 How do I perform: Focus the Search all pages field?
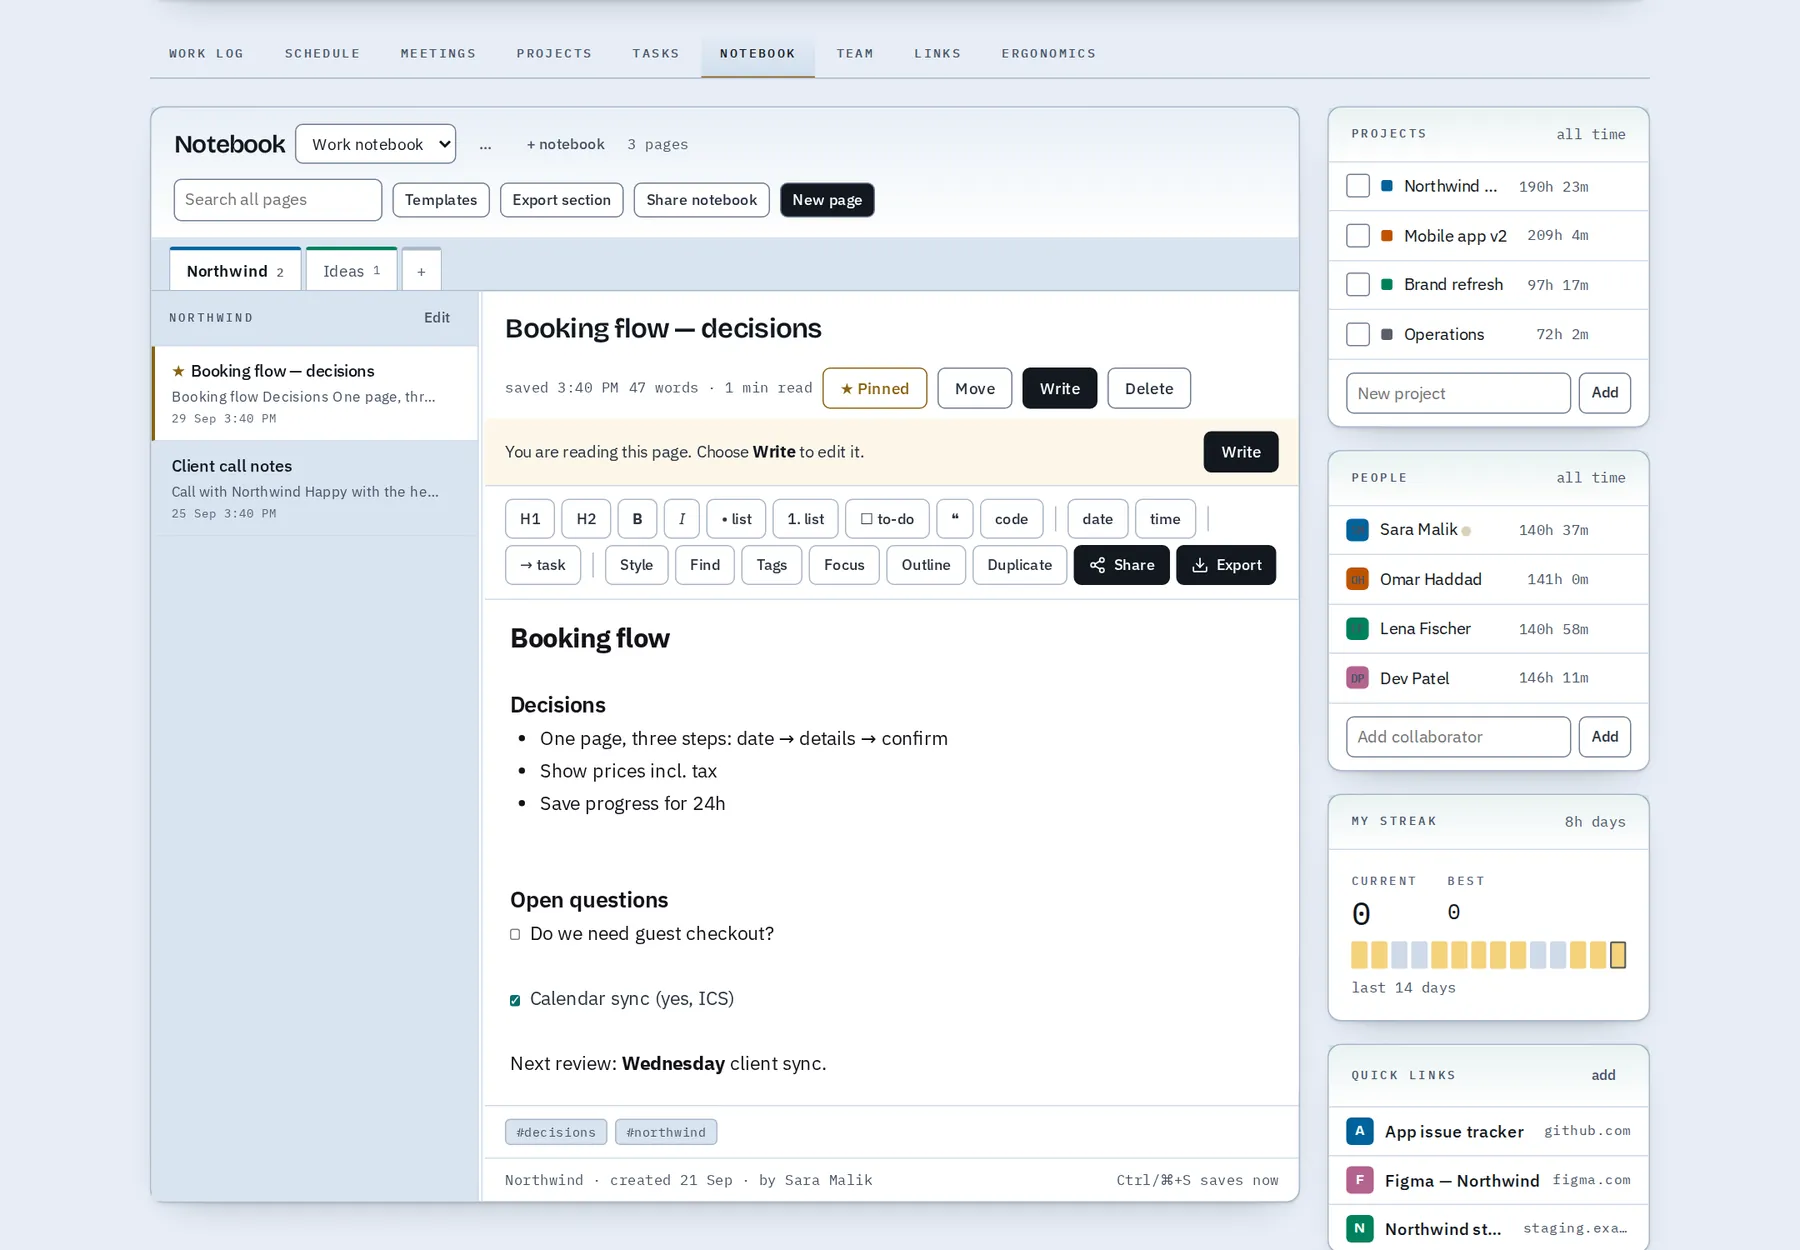pos(277,200)
